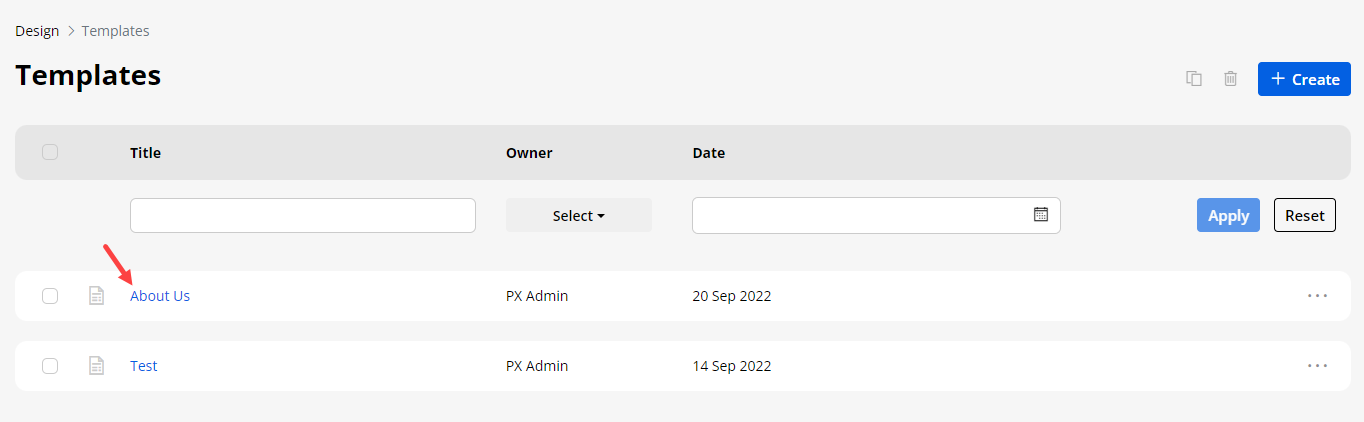Screen dimensions: 1364x422
Task: Open the About Us row options menu
Action: 1317,296
